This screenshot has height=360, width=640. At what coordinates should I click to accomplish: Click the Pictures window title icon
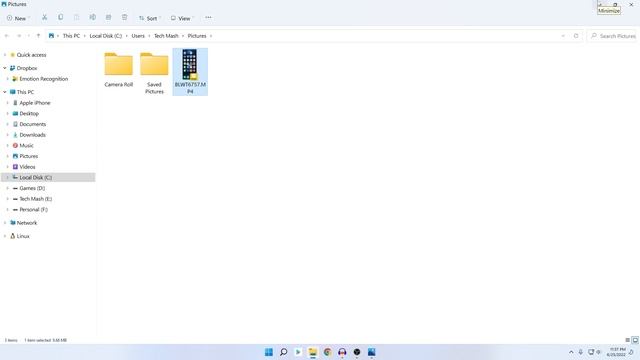[4, 4]
